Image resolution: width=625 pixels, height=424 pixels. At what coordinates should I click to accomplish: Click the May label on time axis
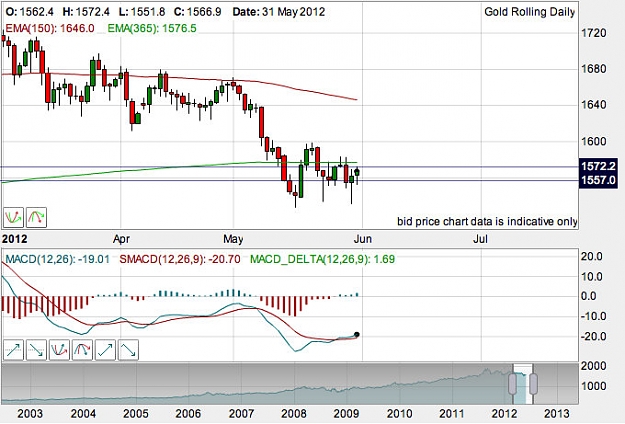(233, 239)
